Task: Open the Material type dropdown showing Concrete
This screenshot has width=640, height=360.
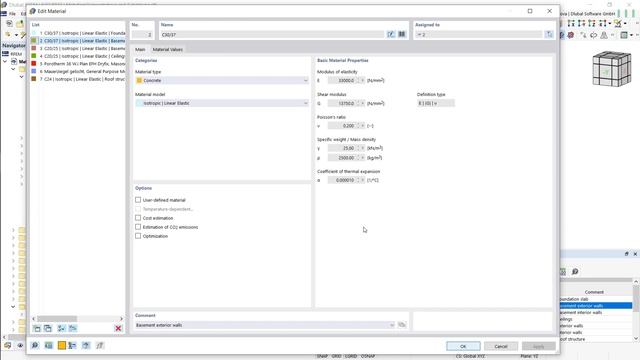Action: [x=222, y=80]
